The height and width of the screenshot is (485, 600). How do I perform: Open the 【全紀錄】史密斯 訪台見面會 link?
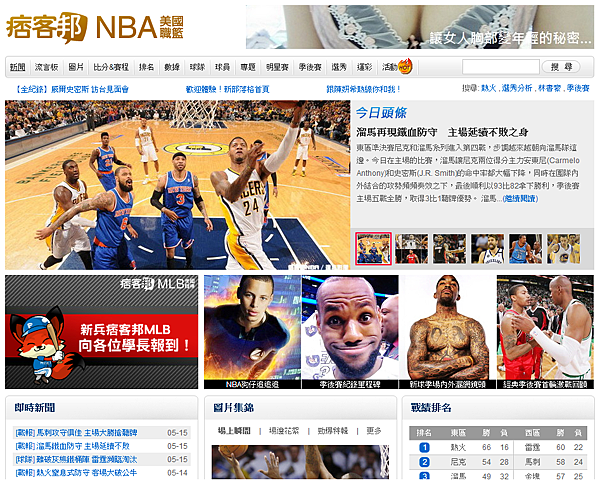pyautogui.click(x=72, y=89)
